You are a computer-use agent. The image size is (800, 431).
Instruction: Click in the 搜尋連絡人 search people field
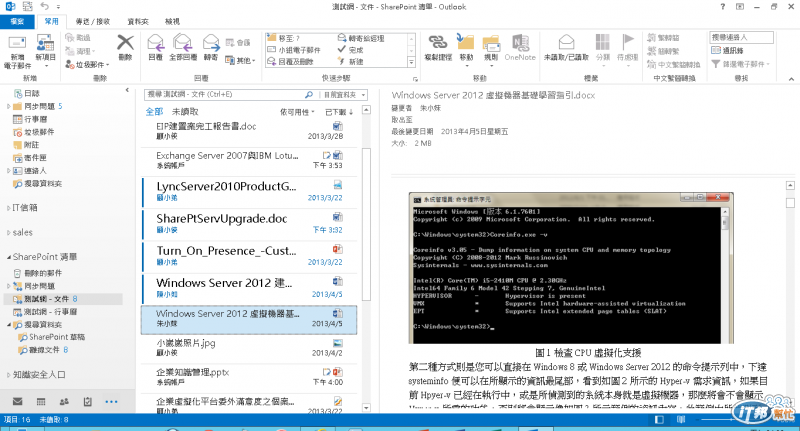click(x=741, y=37)
